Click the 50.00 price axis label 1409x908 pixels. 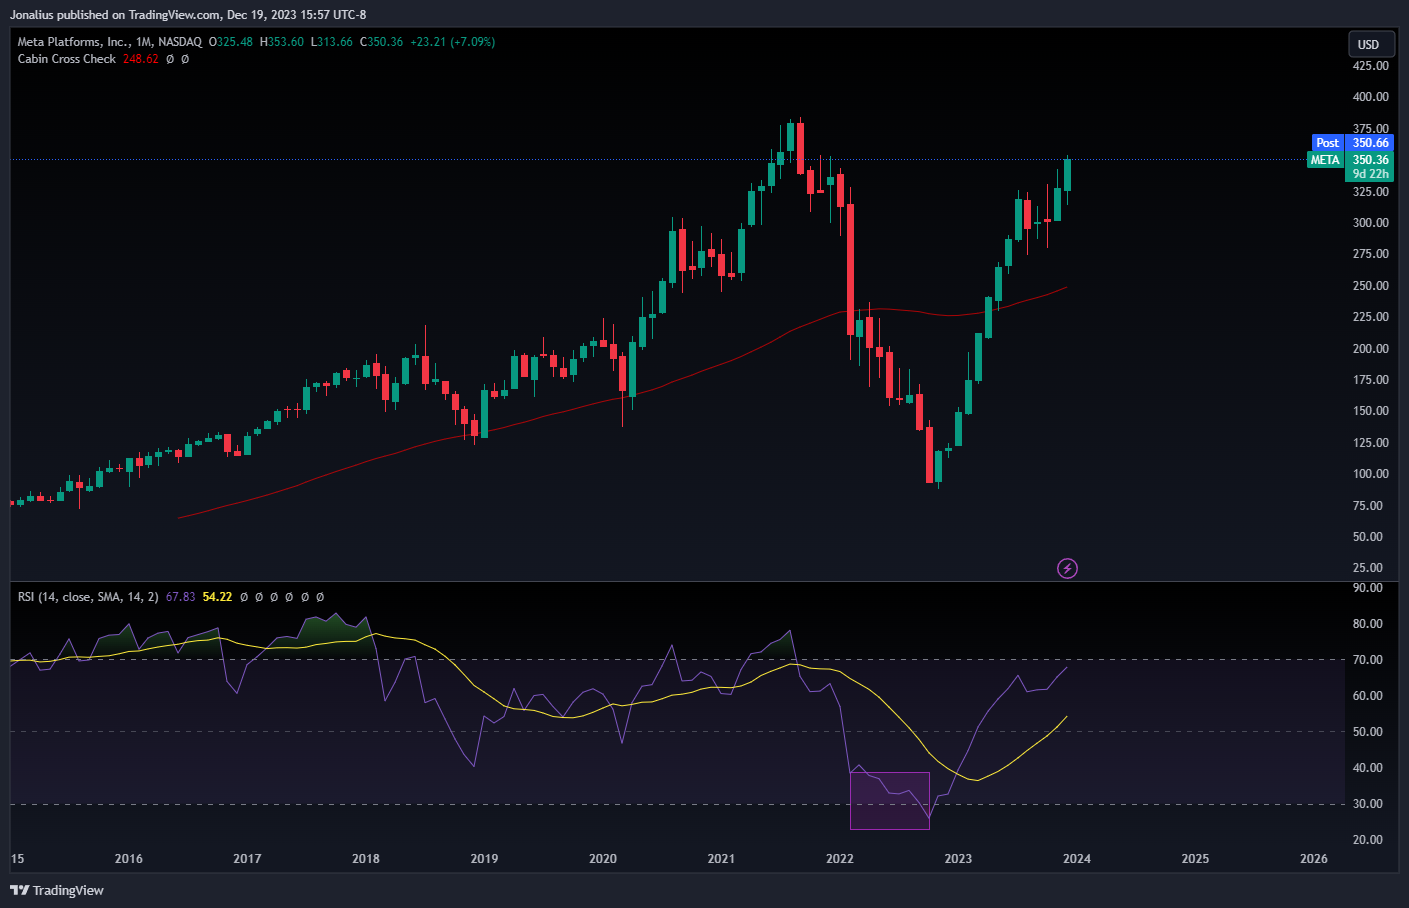point(1368,537)
